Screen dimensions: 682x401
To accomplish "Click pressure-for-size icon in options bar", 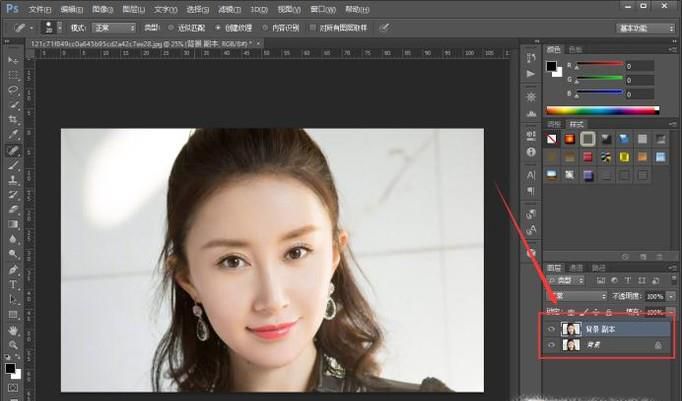I will (383, 28).
